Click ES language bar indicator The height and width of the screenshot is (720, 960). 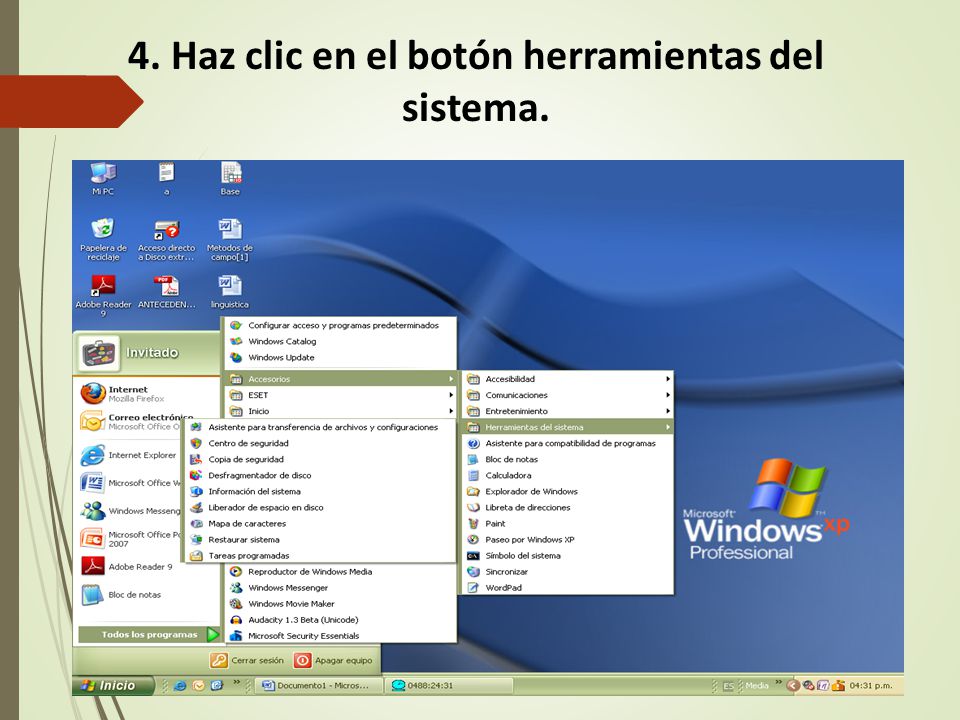pyautogui.click(x=728, y=686)
